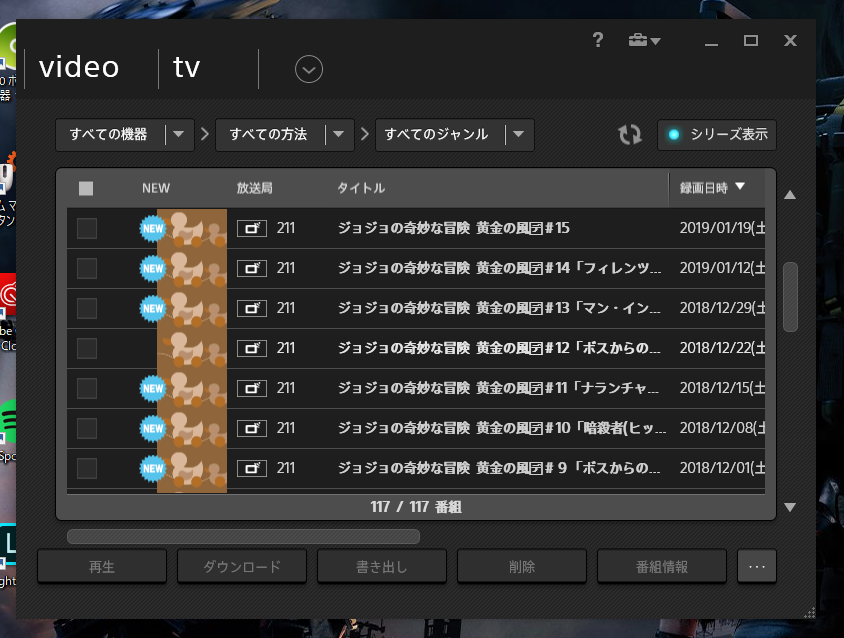Switch to the tv tab
The height and width of the screenshot is (638, 844).
click(x=186, y=68)
